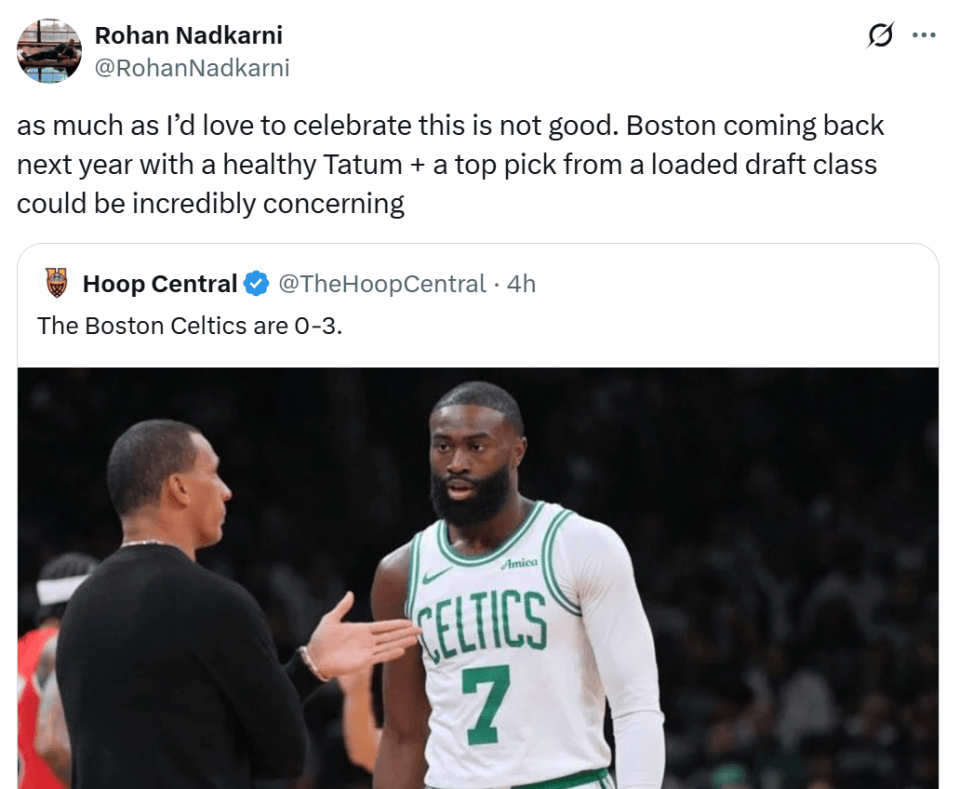
Task: Click the @TheHoopCentral handle
Action: click(381, 284)
